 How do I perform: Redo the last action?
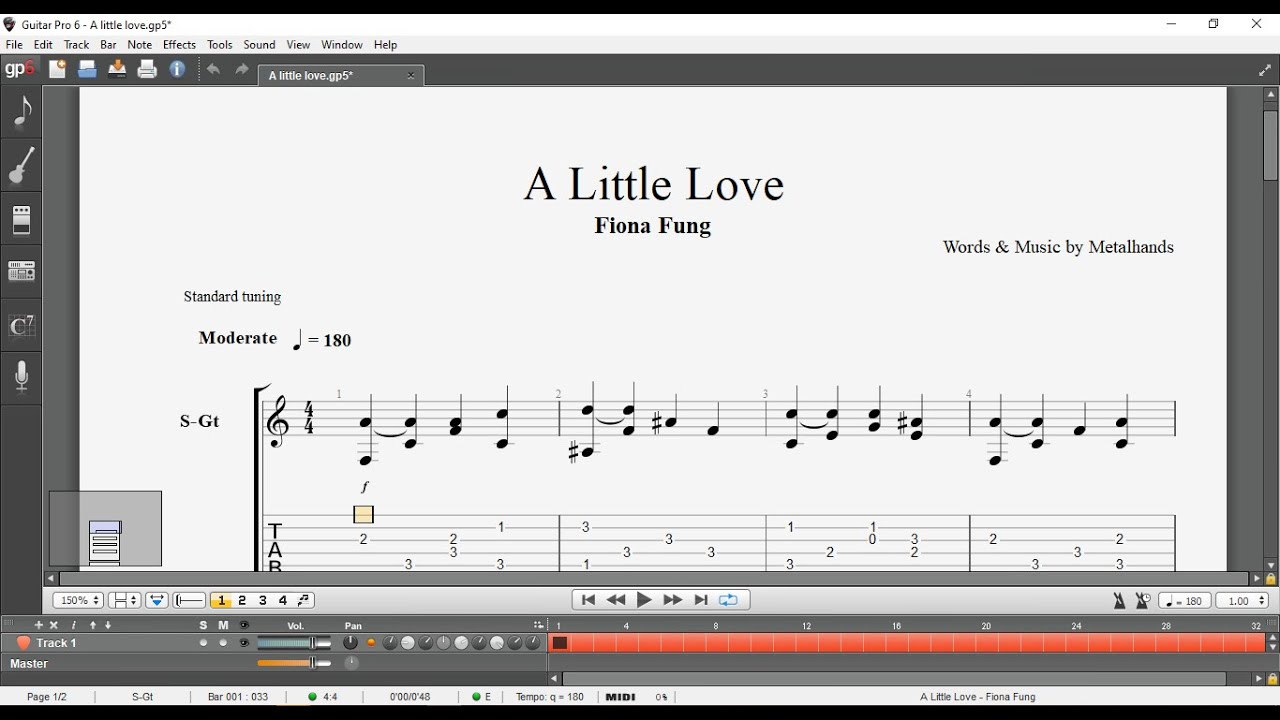[x=242, y=70]
